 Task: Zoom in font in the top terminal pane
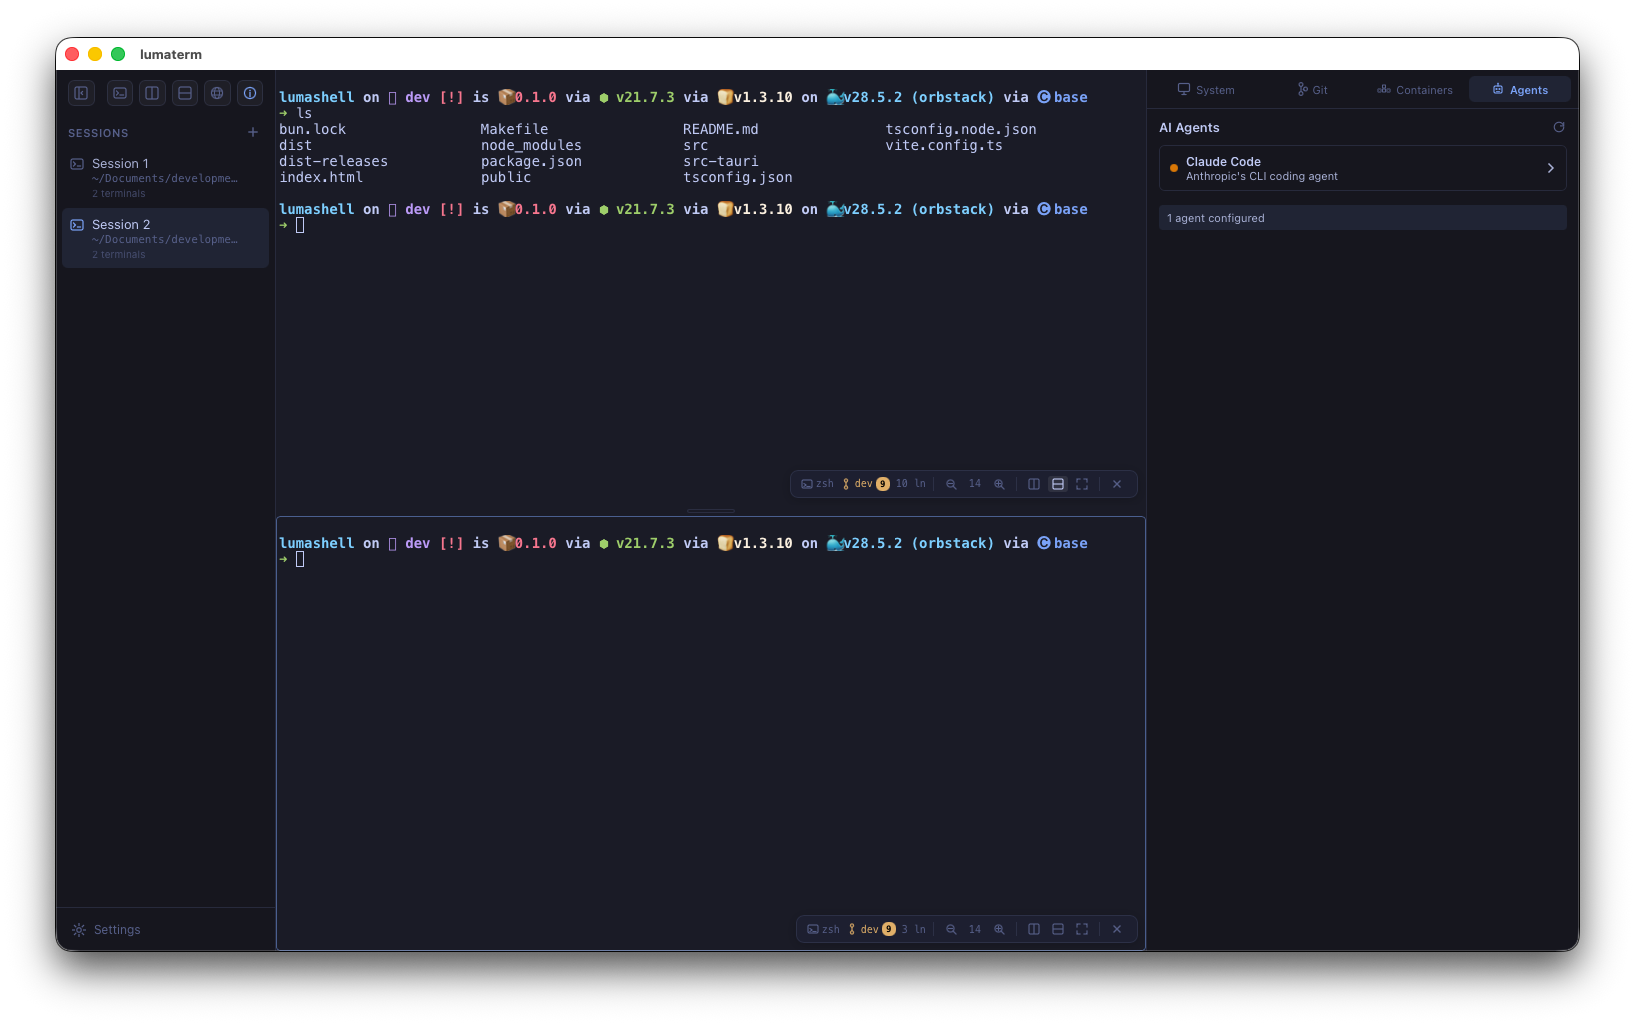point(999,484)
